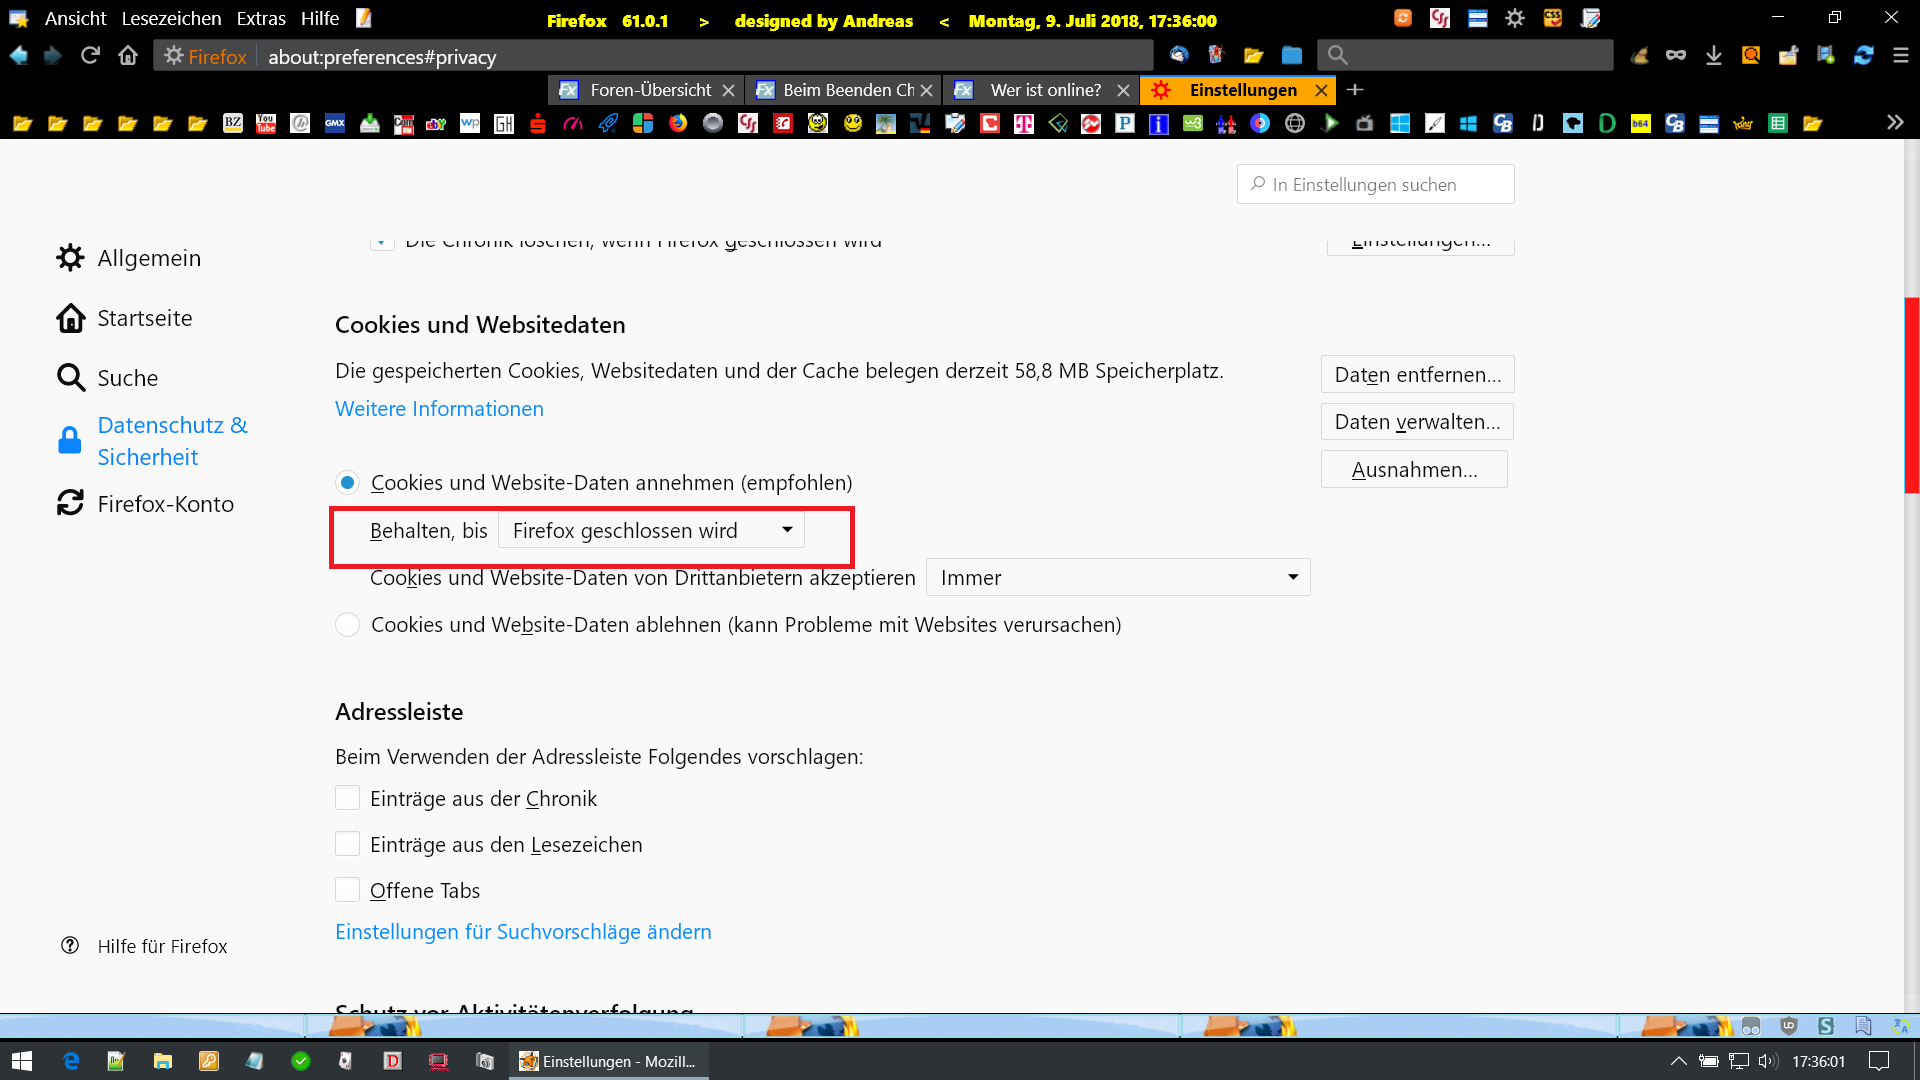Show more bookmarks with chevron

coord(1894,123)
